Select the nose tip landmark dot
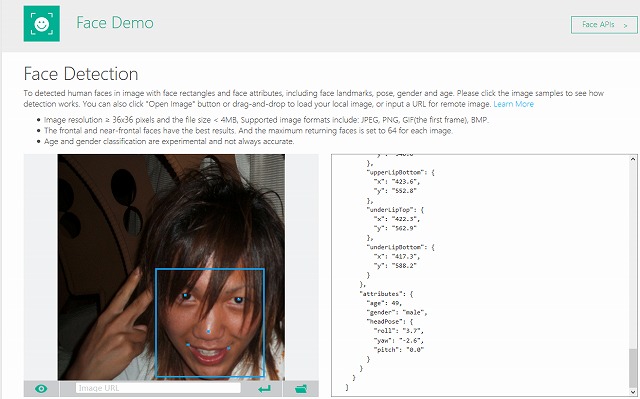The width and height of the screenshot is (640, 399). click(209, 332)
